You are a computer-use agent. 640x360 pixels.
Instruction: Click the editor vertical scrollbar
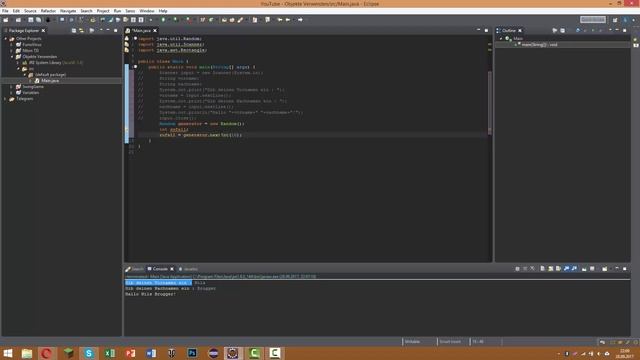pyautogui.click(x=490, y=102)
